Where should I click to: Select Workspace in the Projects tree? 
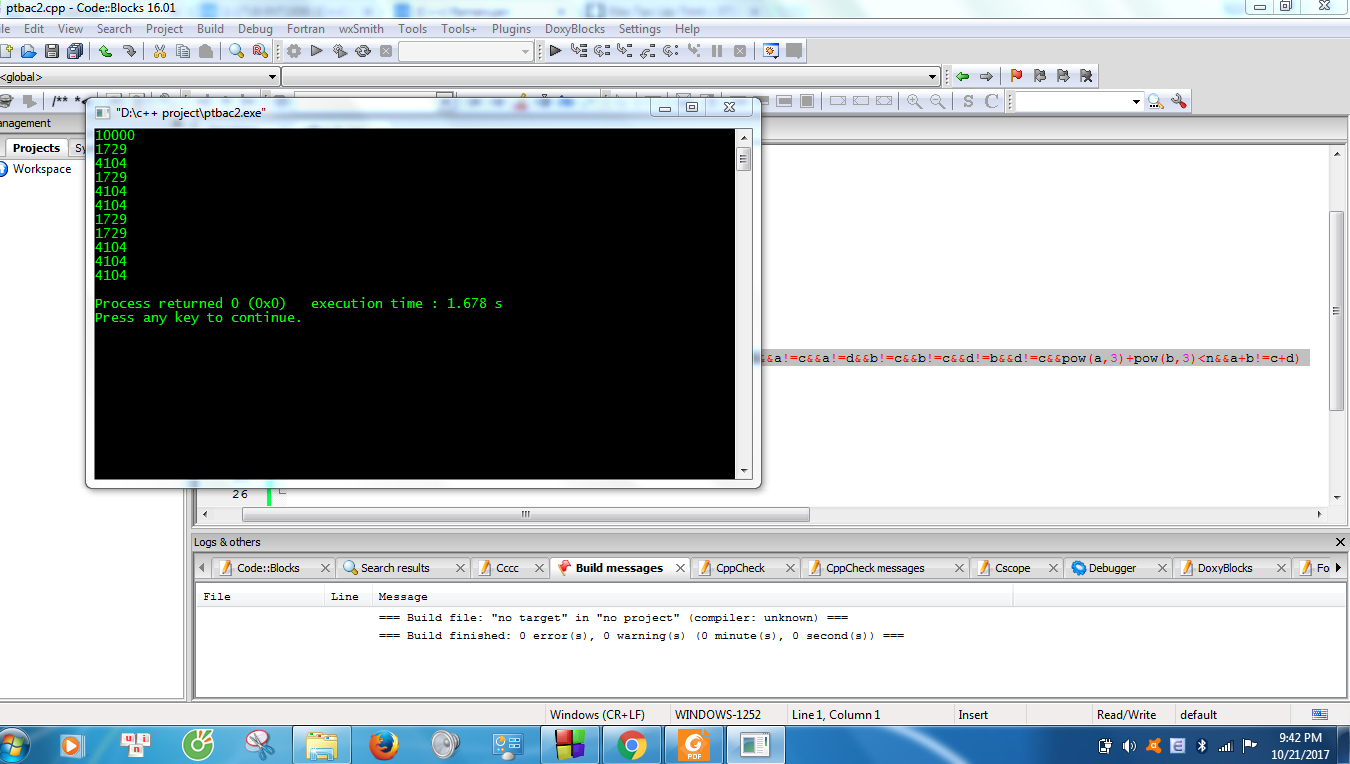(x=42, y=169)
